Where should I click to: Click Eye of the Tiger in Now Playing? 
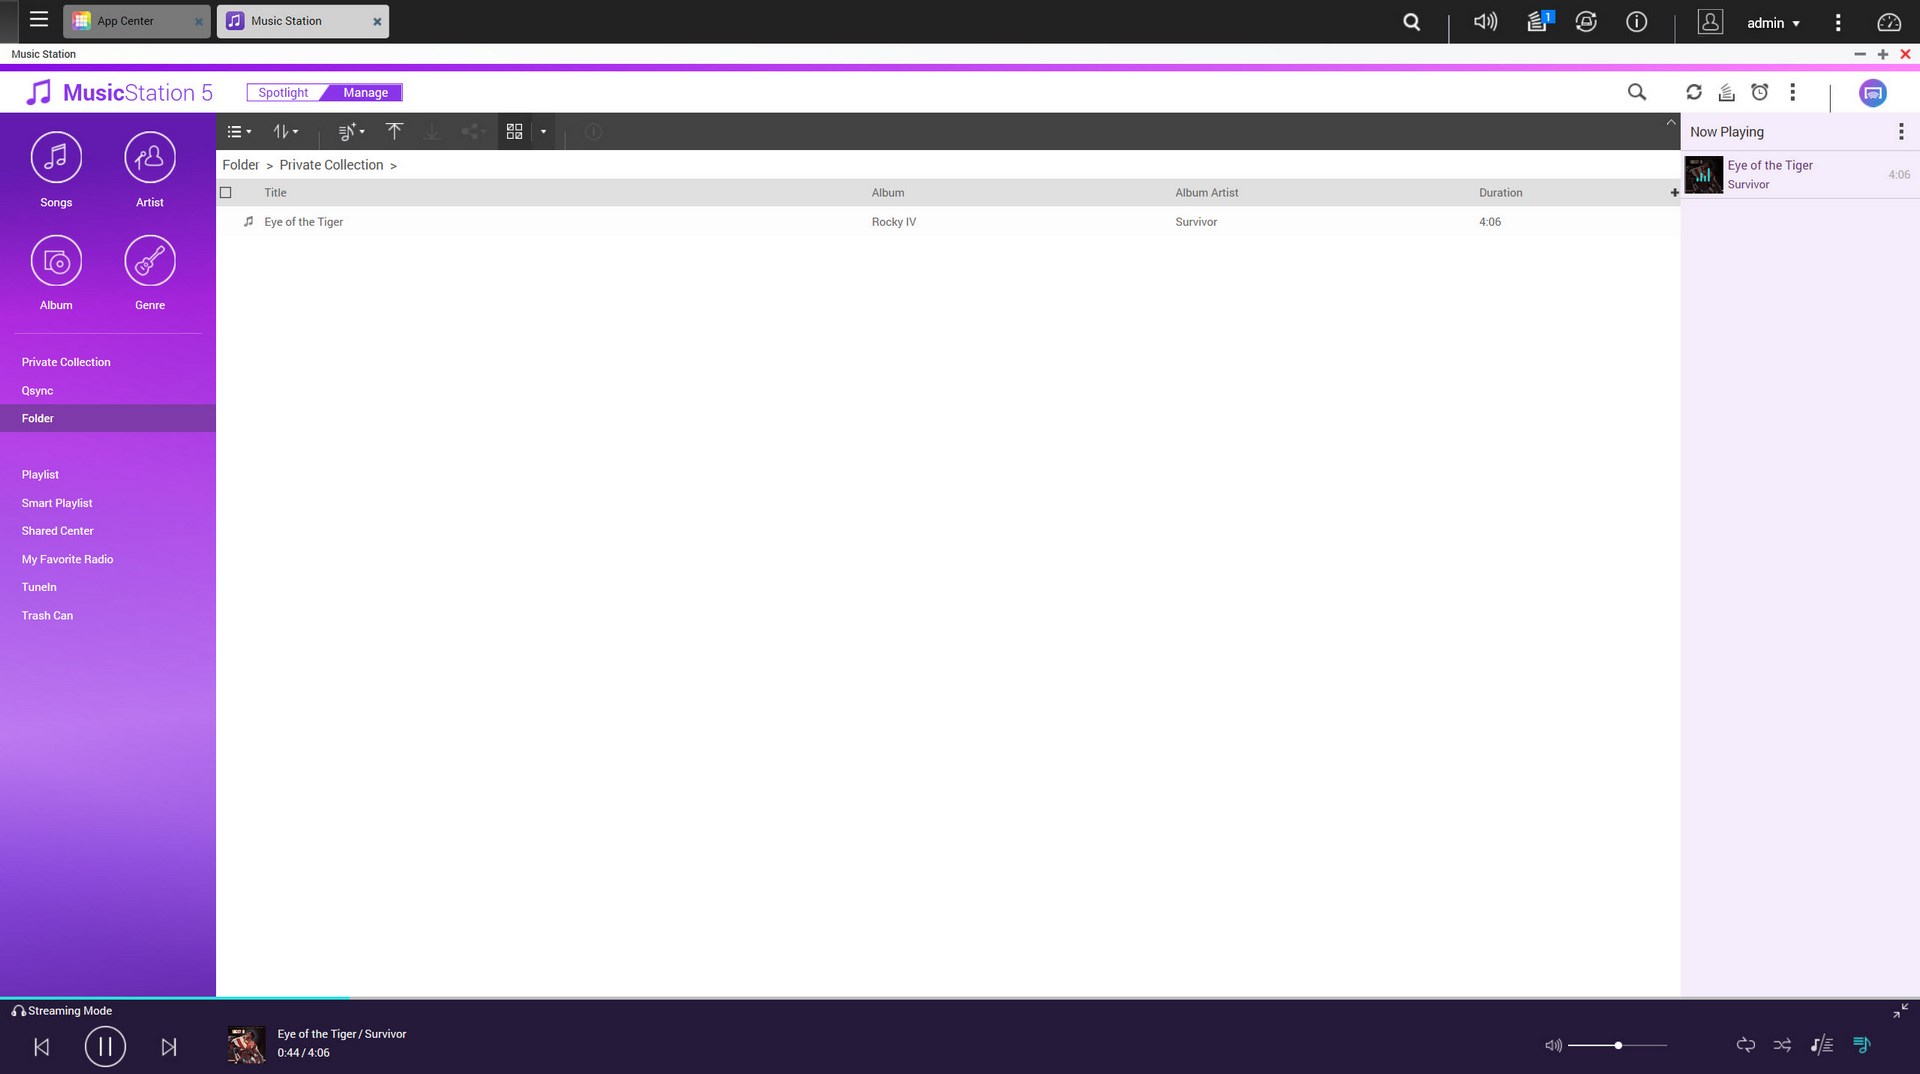(x=1799, y=175)
